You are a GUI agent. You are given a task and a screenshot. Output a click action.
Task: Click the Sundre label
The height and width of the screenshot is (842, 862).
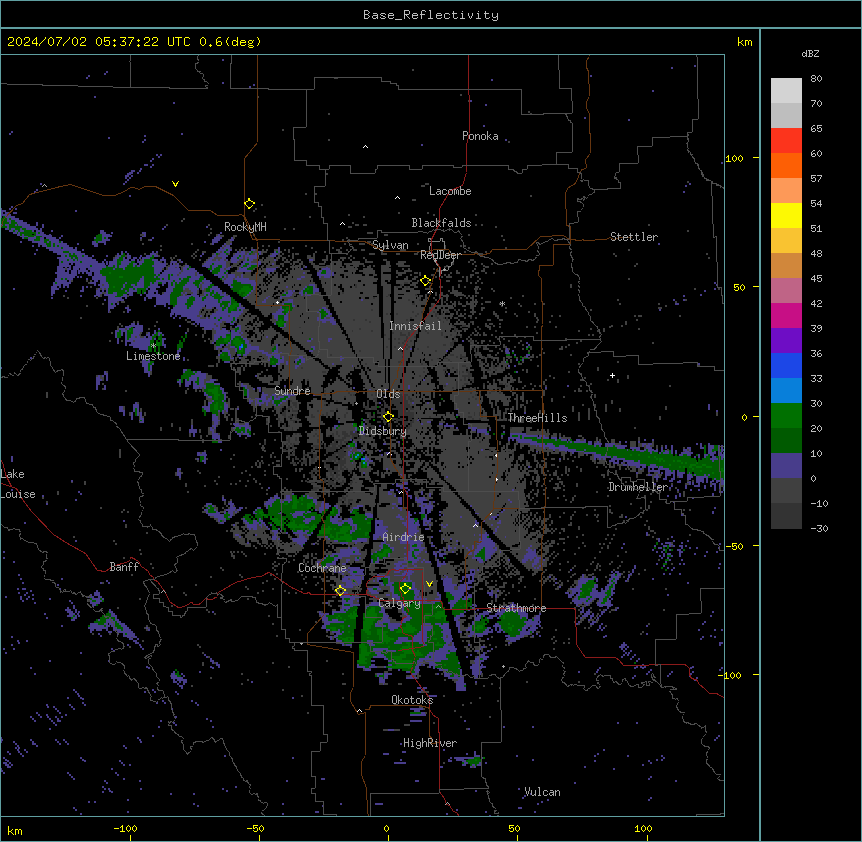[x=292, y=391]
